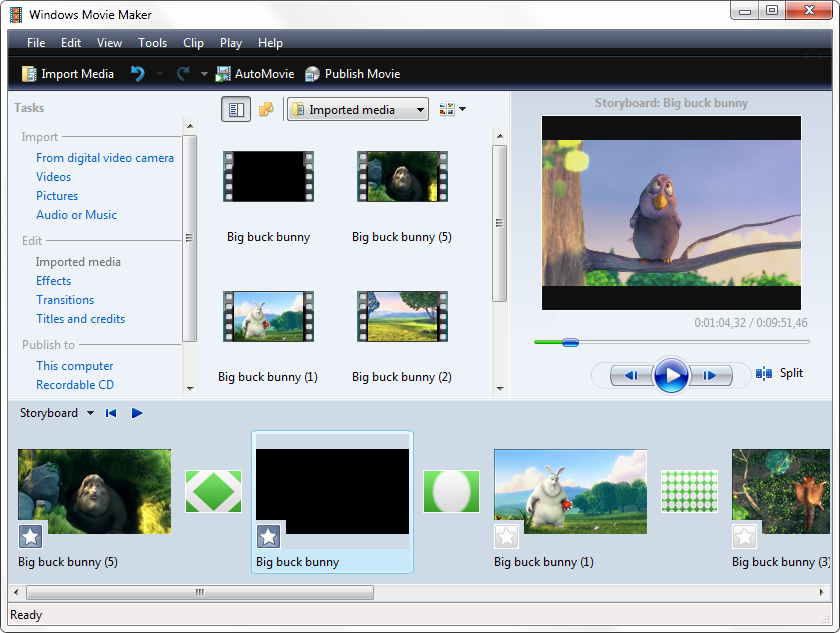Step to the next frame button

[x=710, y=375]
